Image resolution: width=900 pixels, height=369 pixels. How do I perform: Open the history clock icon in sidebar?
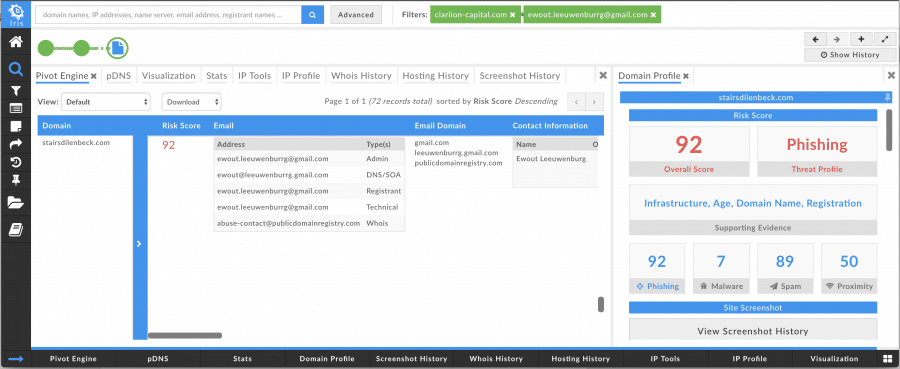(x=15, y=162)
